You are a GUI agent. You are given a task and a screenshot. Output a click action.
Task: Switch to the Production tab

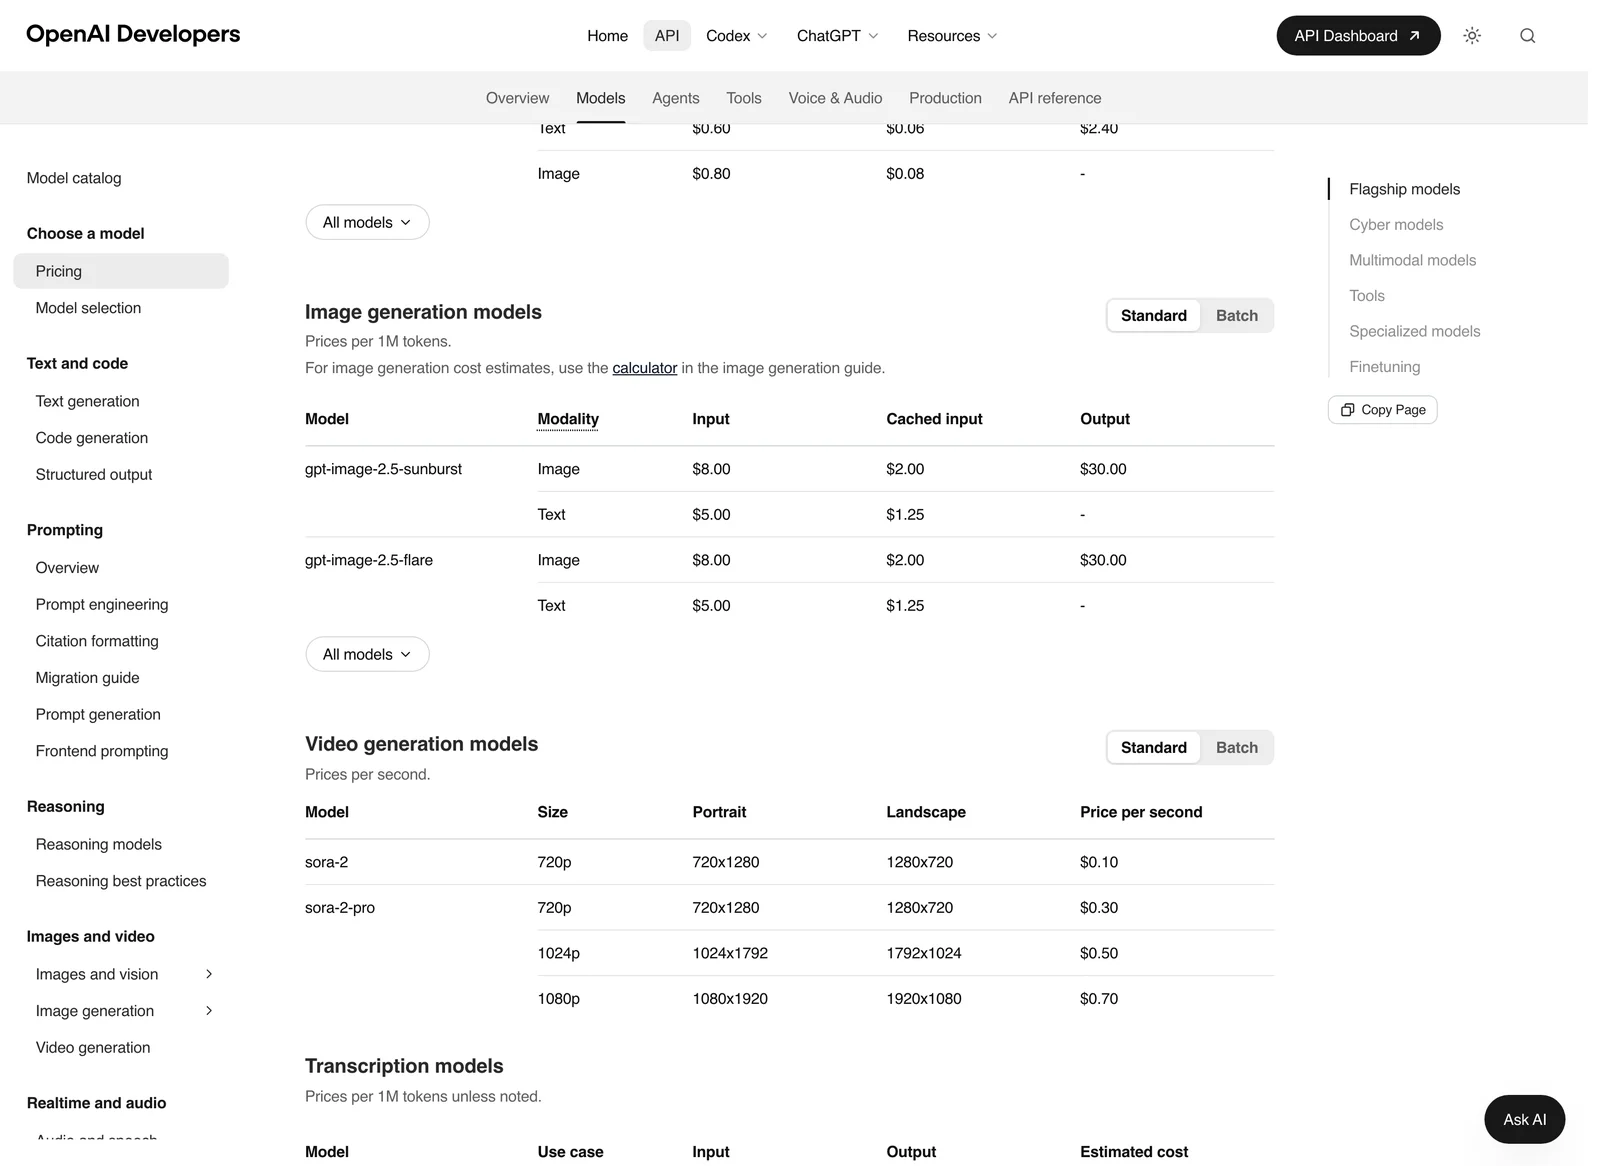[x=945, y=98]
